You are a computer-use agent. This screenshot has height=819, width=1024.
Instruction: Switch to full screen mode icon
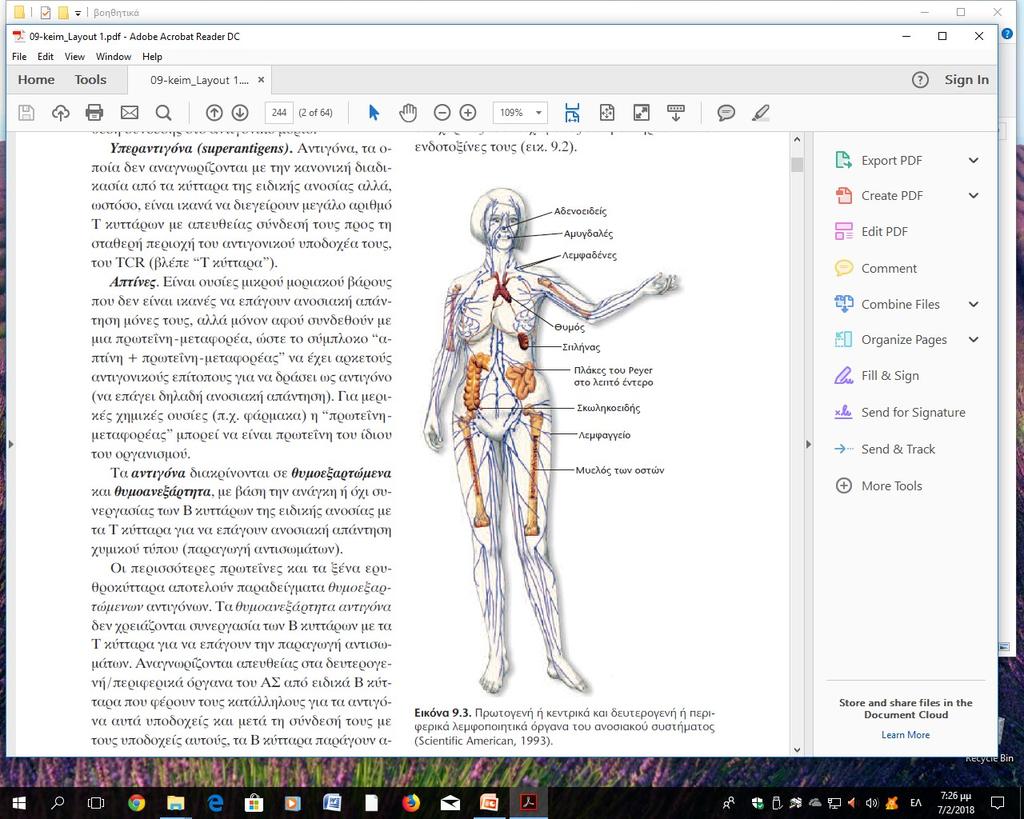tap(641, 113)
